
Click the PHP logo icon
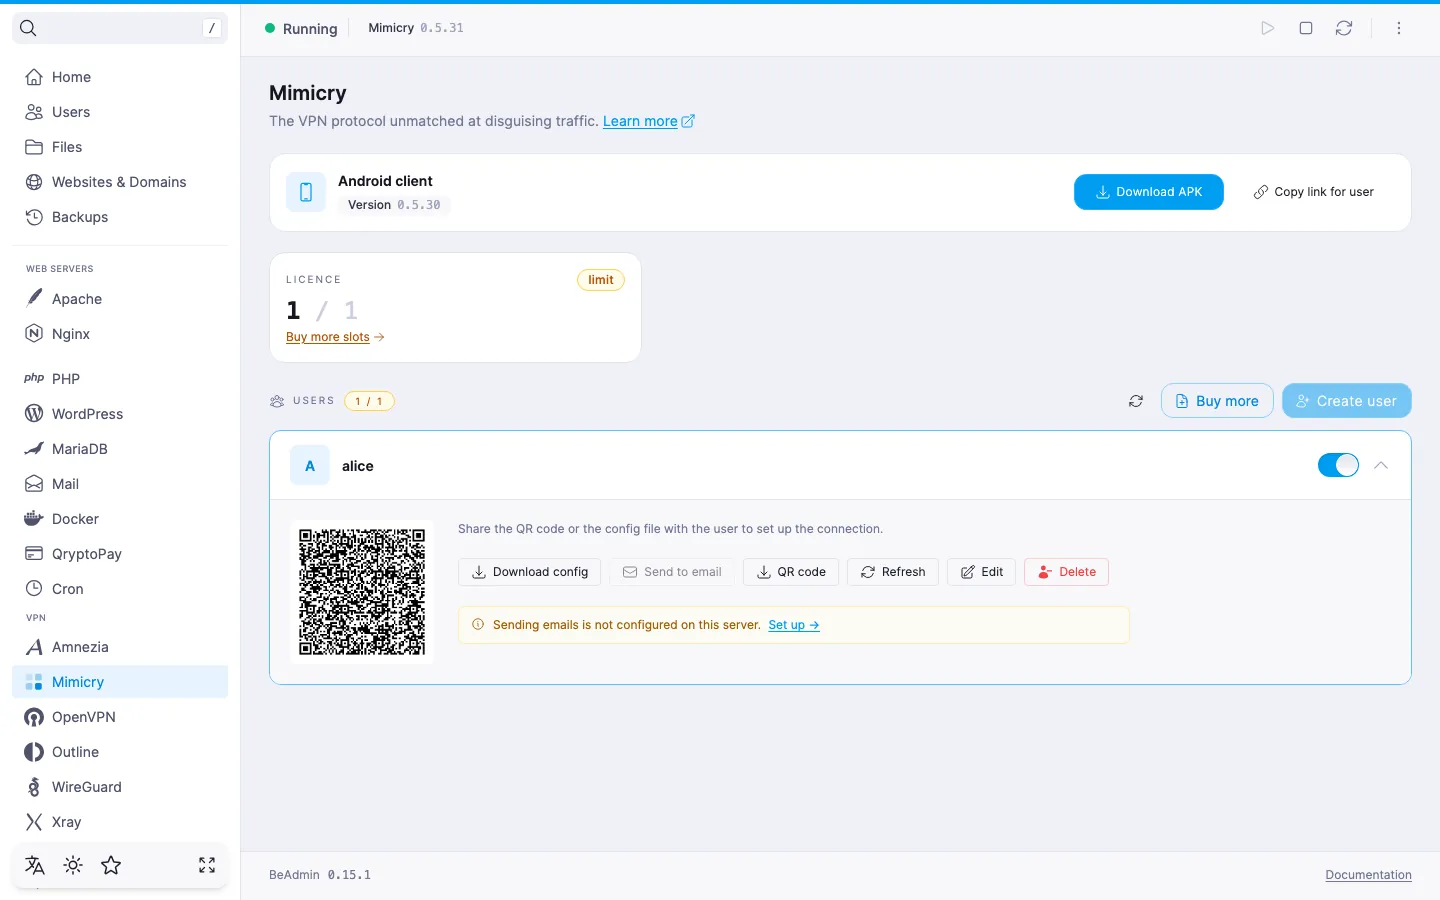coord(34,379)
